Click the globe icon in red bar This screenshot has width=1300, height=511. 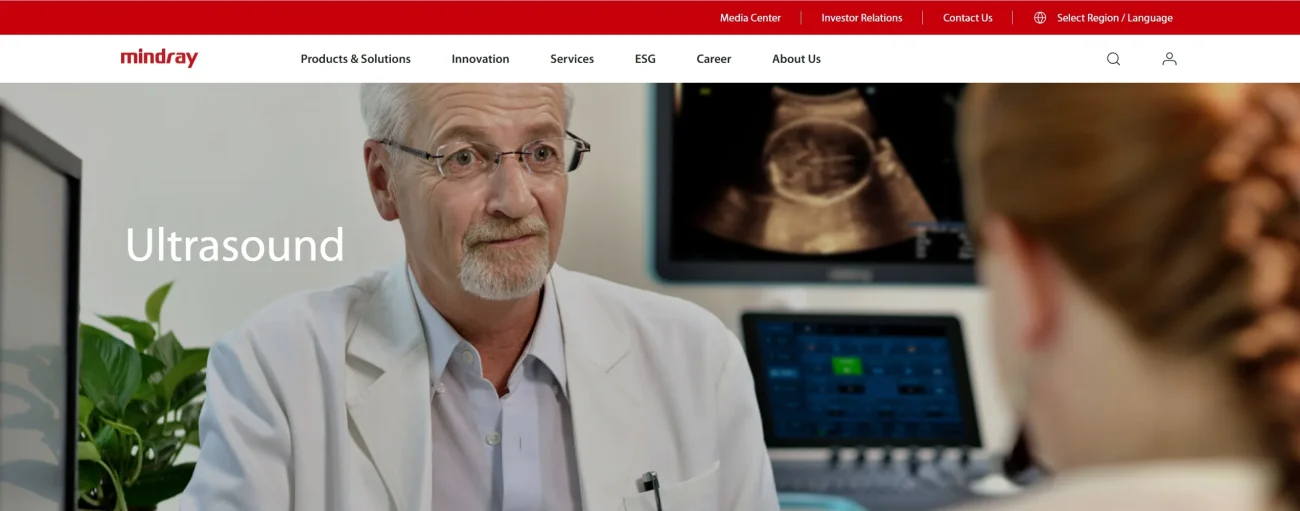tap(1040, 18)
